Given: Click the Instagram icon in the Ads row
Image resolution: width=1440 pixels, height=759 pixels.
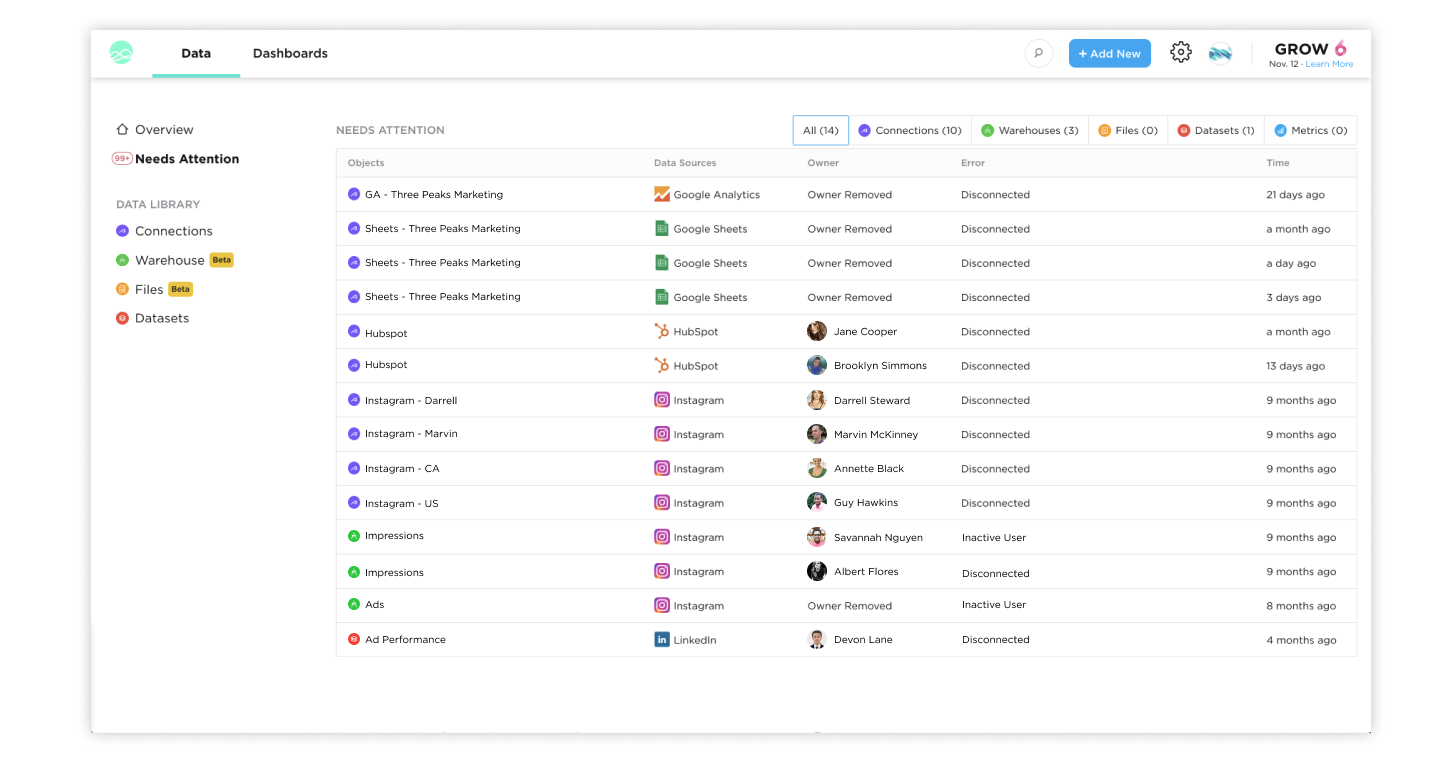Looking at the screenshot, I should pyautogui.click(x=661, y=606).
